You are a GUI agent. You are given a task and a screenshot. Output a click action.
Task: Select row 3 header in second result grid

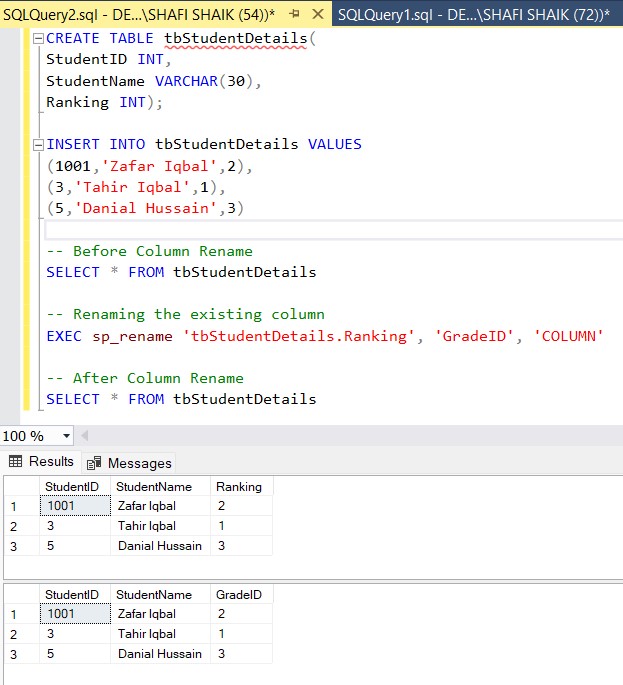click(x=22, y=654)
